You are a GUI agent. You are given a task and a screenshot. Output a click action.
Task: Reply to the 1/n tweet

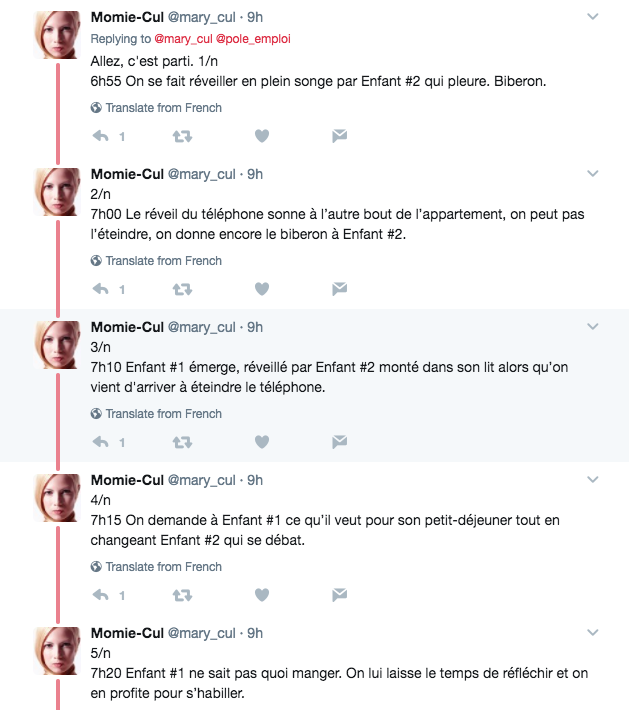(100, 136)
